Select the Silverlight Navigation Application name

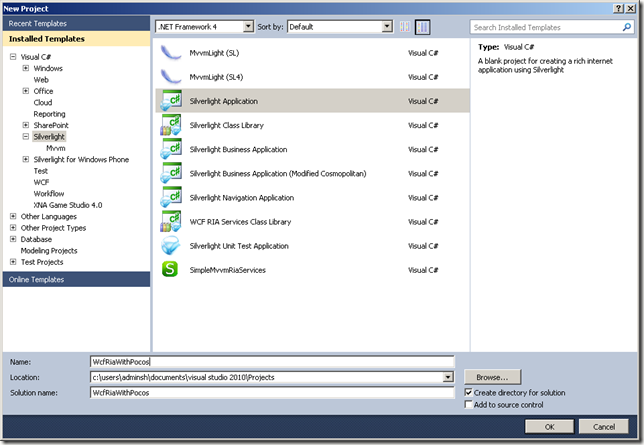click(x=242, y=198)
